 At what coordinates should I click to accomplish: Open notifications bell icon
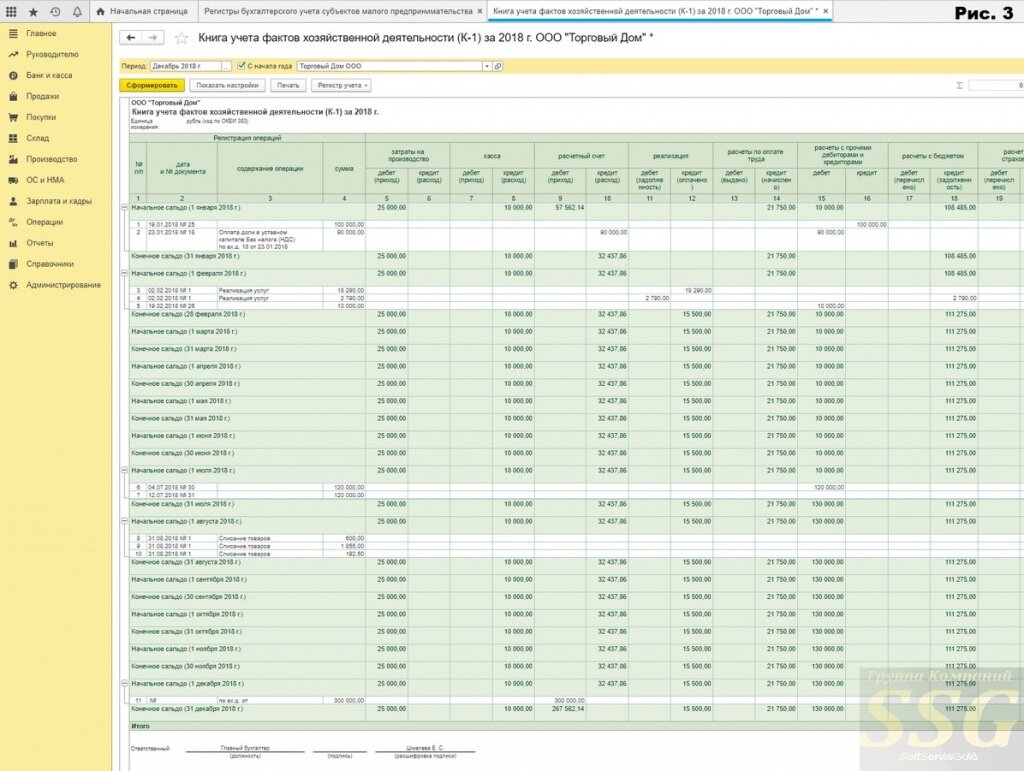coord(77,12)
